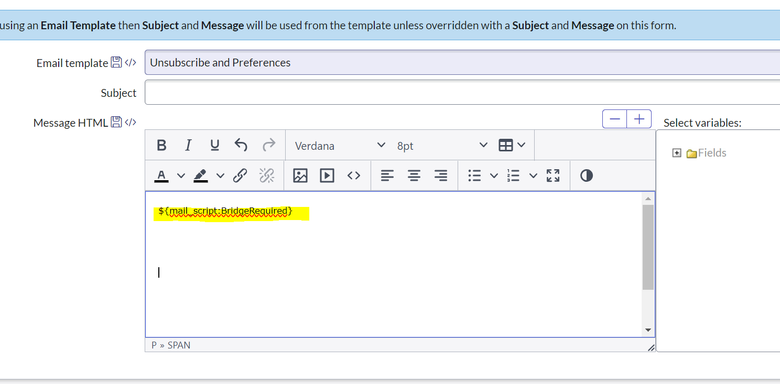Toggle underline formatting in editor
This screenshot has height=384, width=780.
tap(214, 145)
